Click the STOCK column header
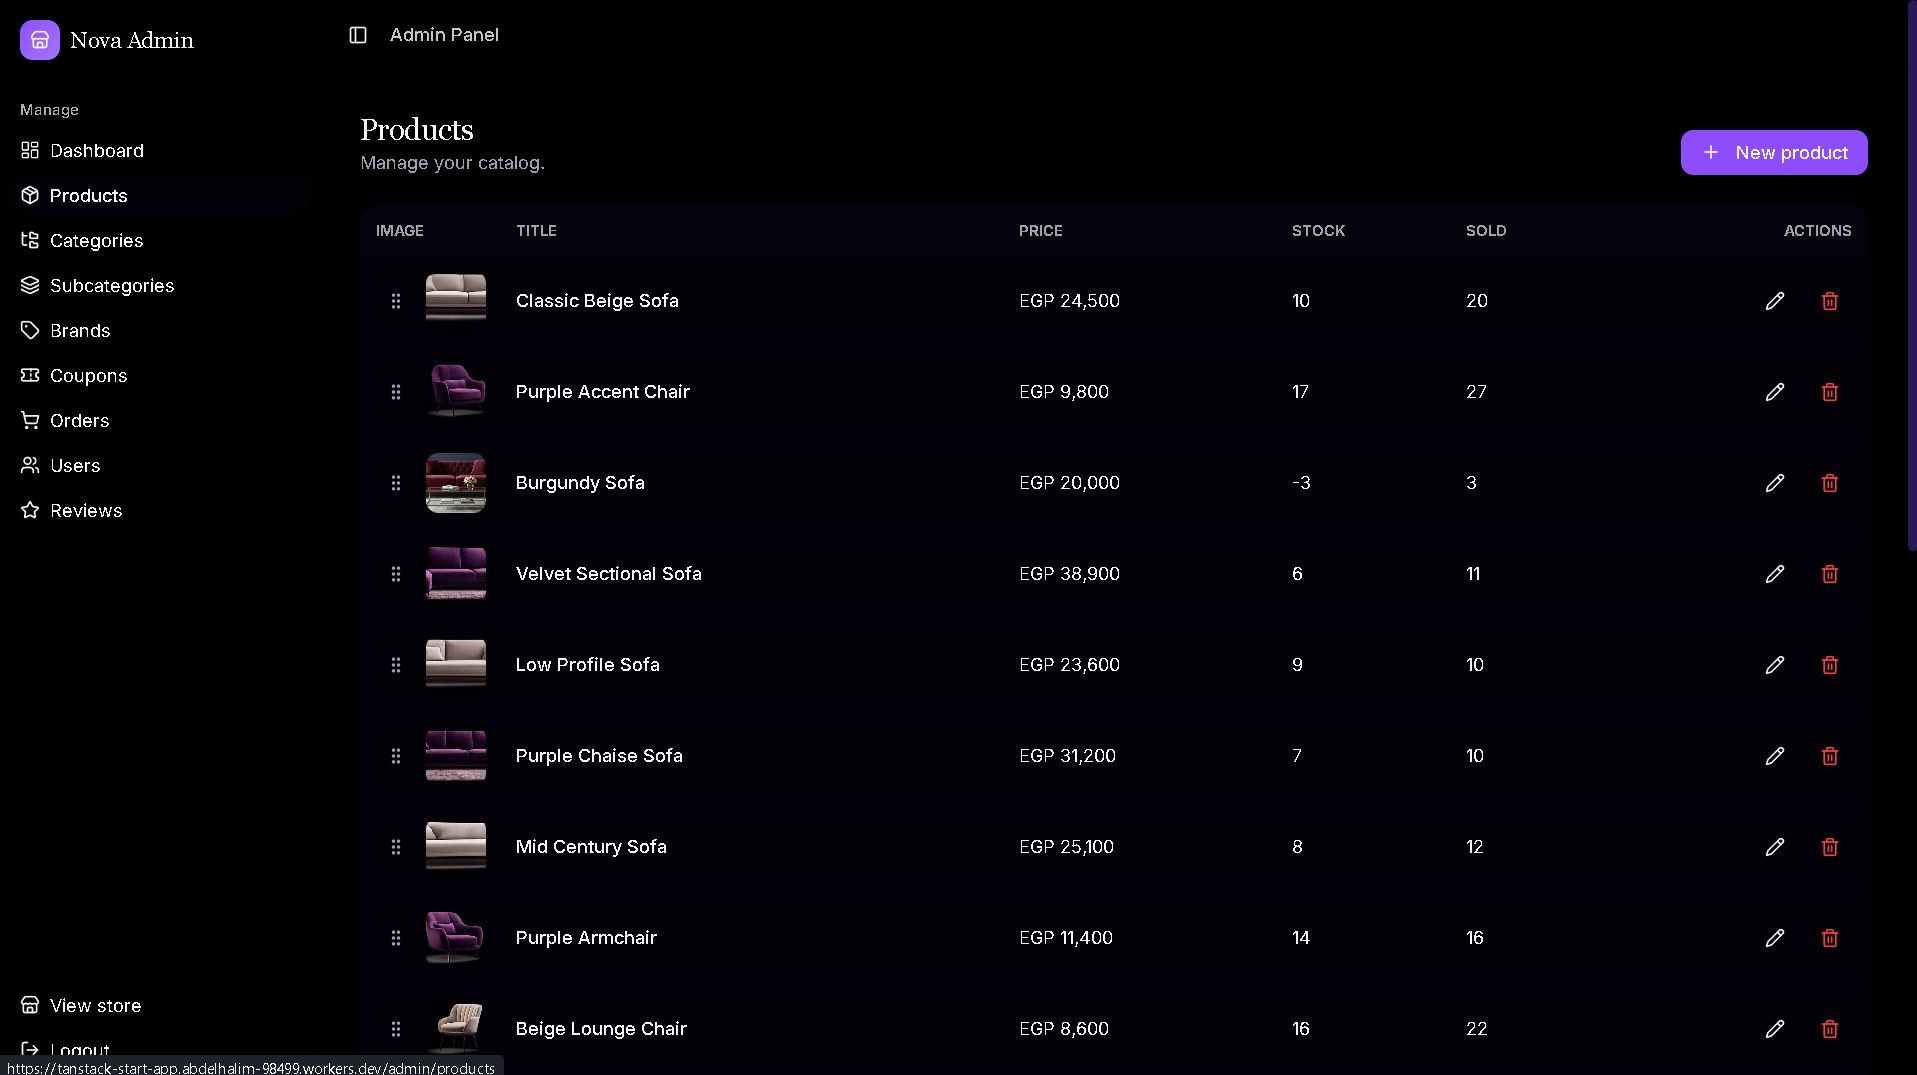The height and width of the screenshot is (1075, 1917). point(1318,231)
